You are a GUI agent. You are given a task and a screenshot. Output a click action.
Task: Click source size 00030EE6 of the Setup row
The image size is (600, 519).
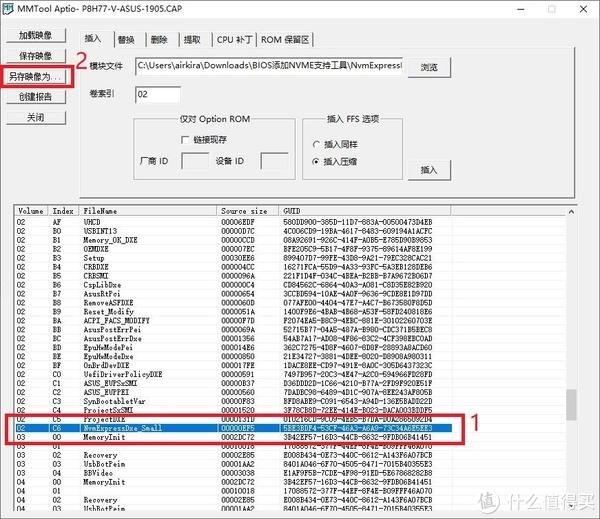(x=238, y=258)
